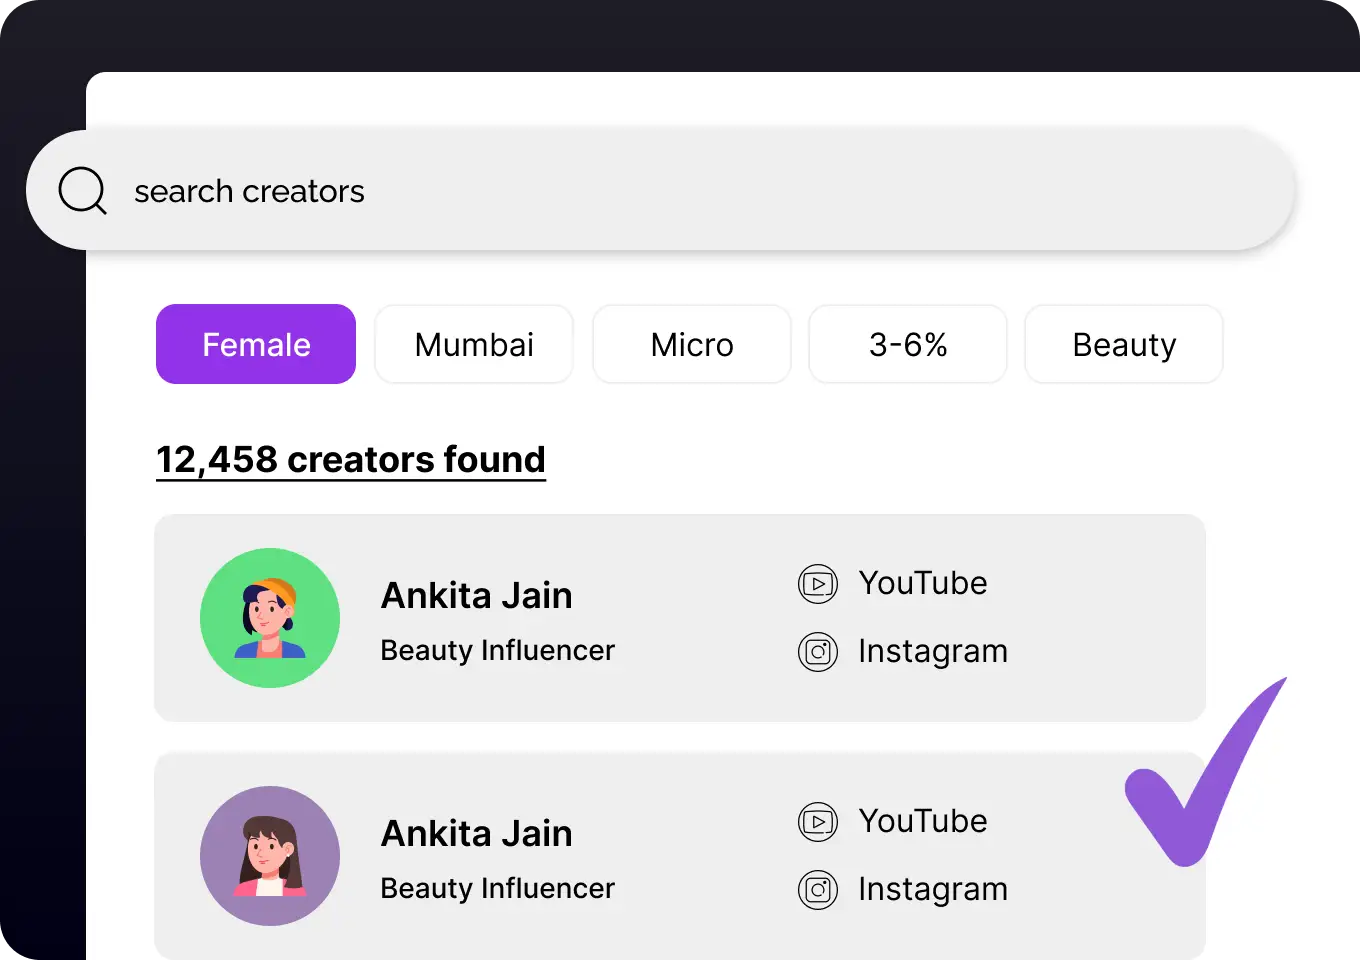Image resolution: width=1360 pixels, height=960 pixels.
Task: Deselect the Female filter chip
Action: coord(255,344)
